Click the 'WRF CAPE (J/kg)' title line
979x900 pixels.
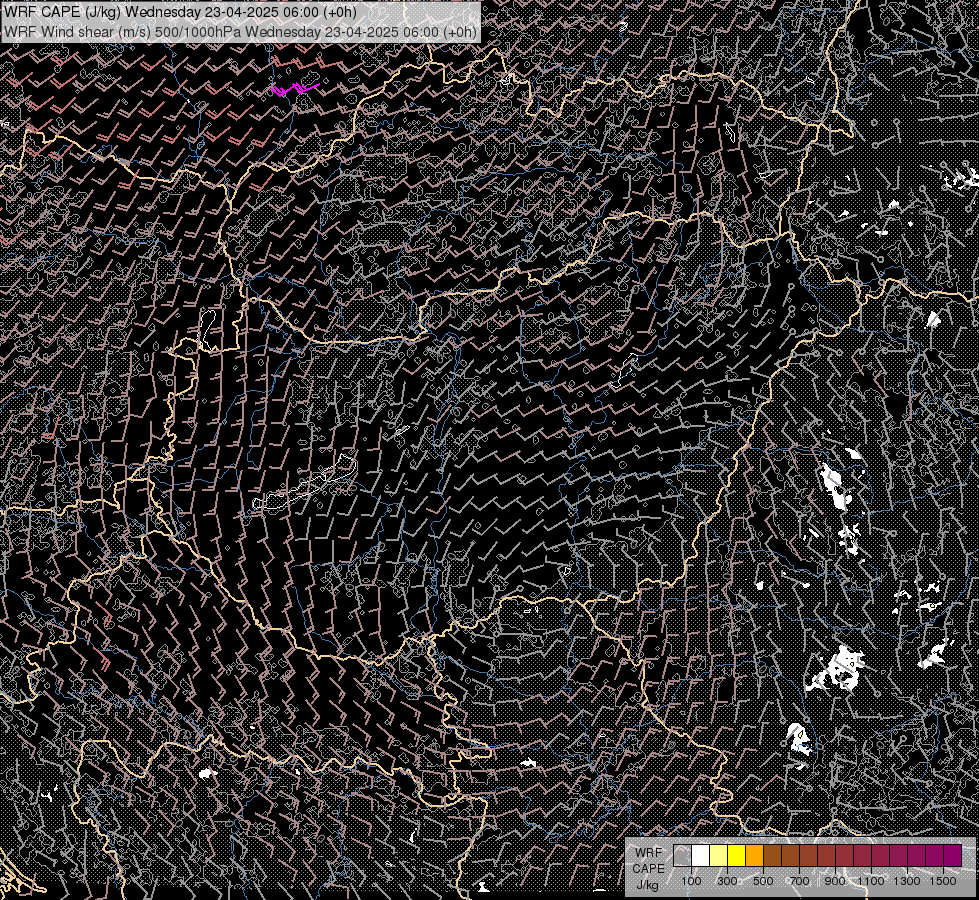[180, 12]
